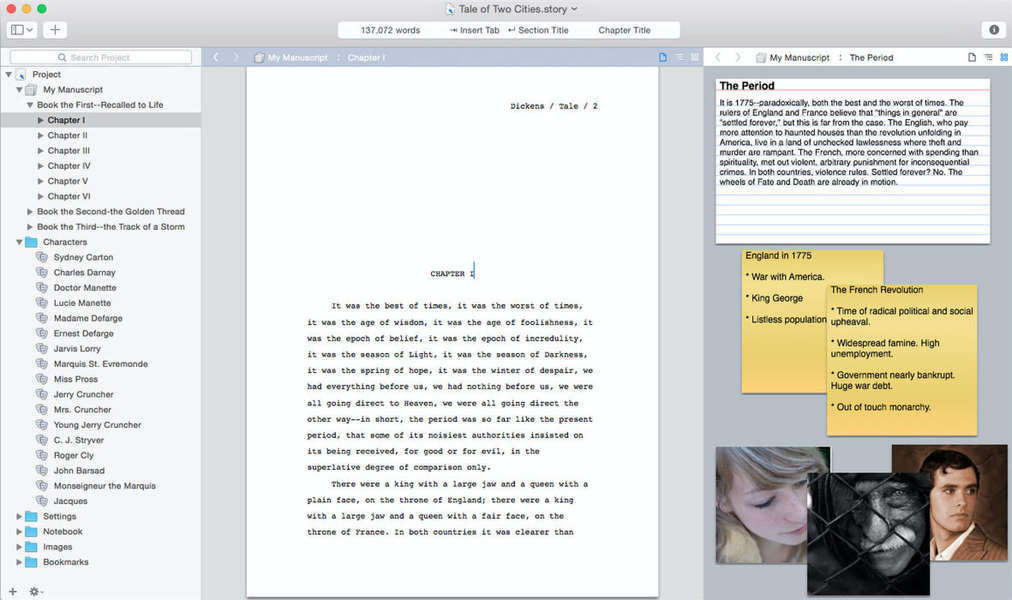Select the French Revolution sticky note
Image resolution: width=1012 pixels, height=600 pixels.
(902, 360)
